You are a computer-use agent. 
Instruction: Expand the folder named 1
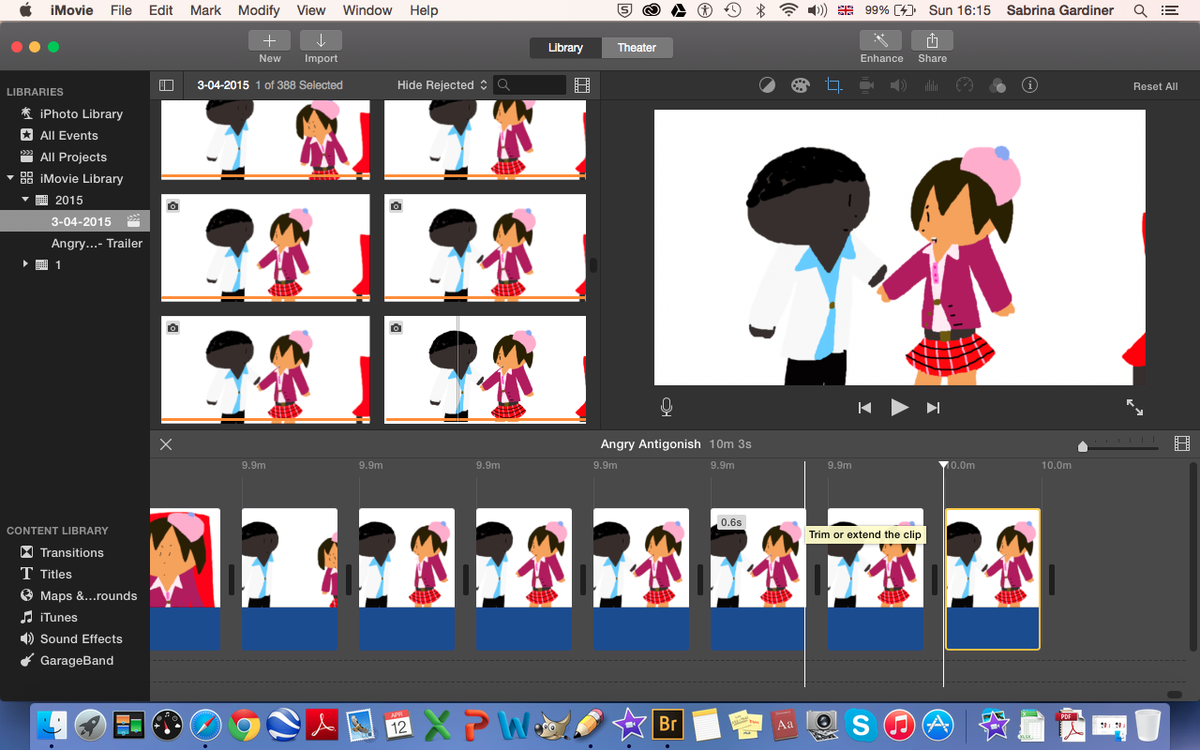(x=26, y=264)
